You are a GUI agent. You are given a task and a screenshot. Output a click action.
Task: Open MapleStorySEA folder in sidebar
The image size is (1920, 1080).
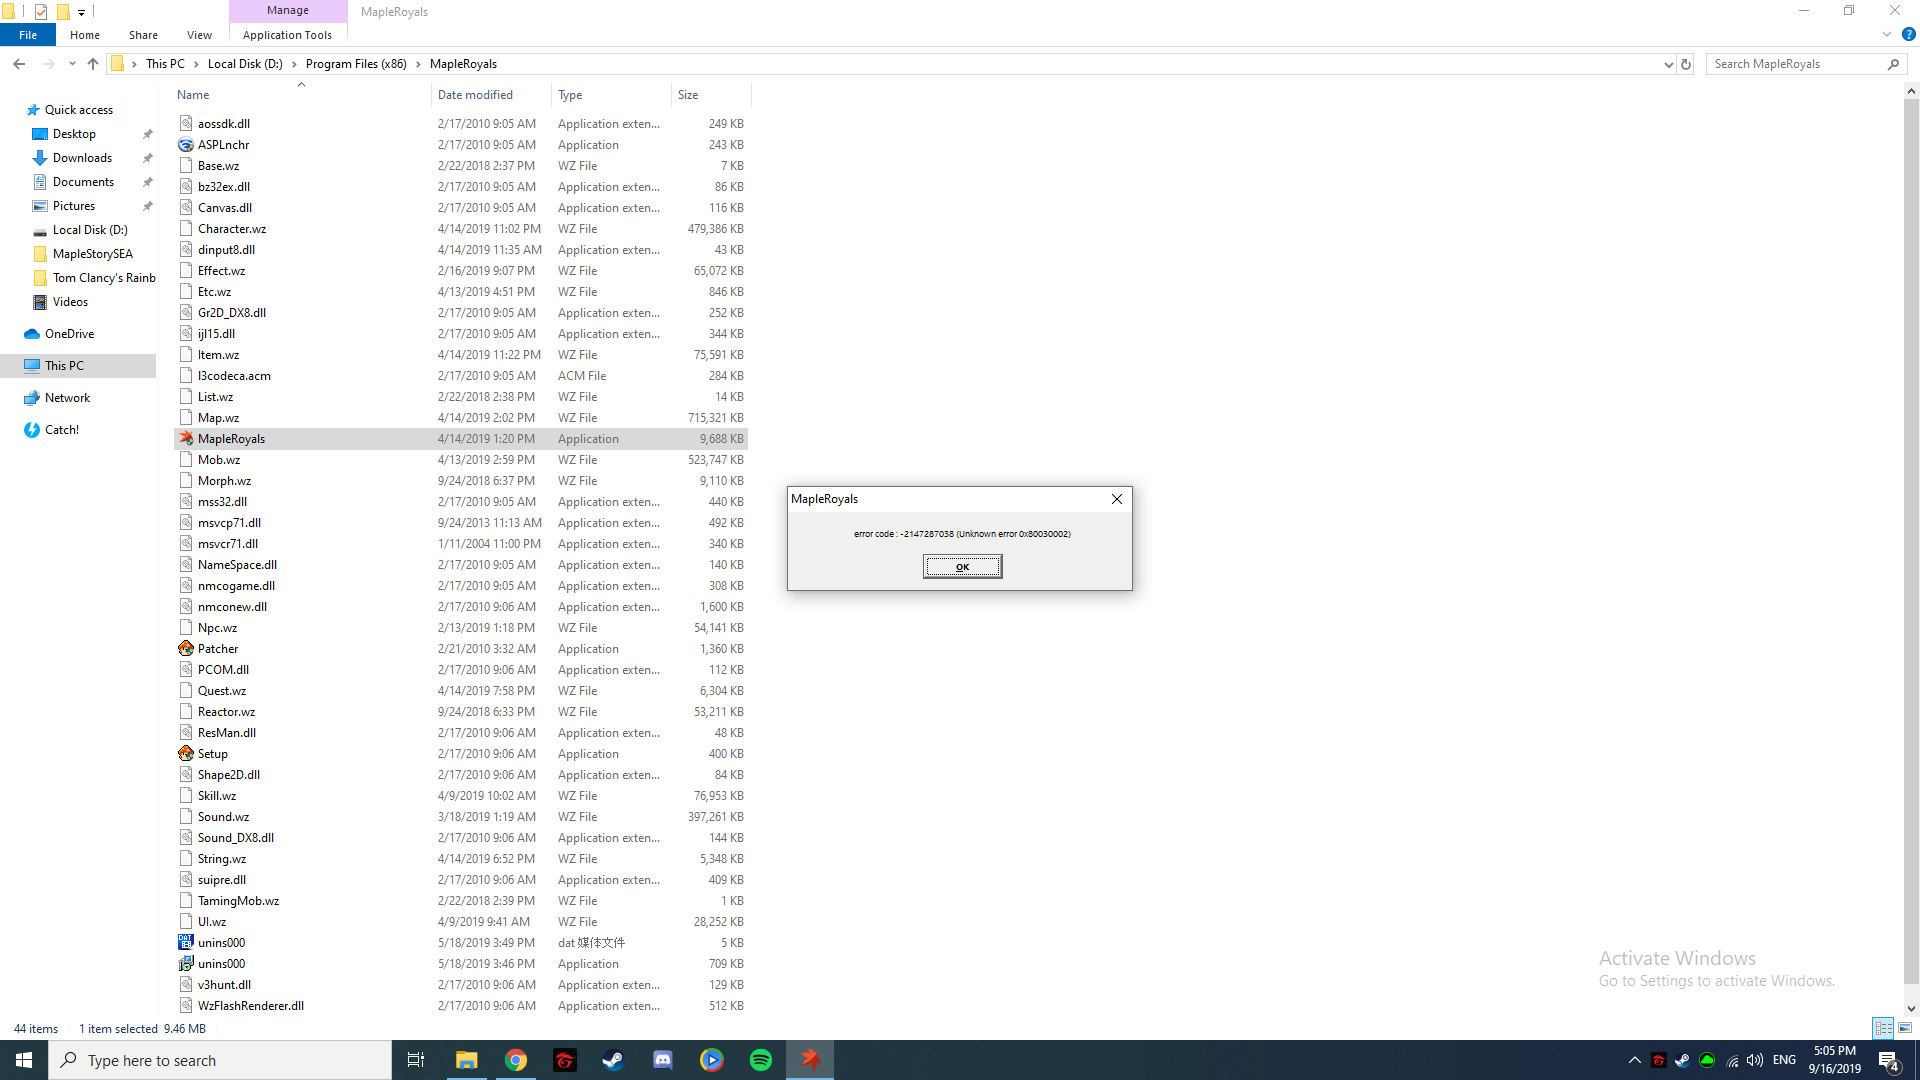[x=92, y=254]
